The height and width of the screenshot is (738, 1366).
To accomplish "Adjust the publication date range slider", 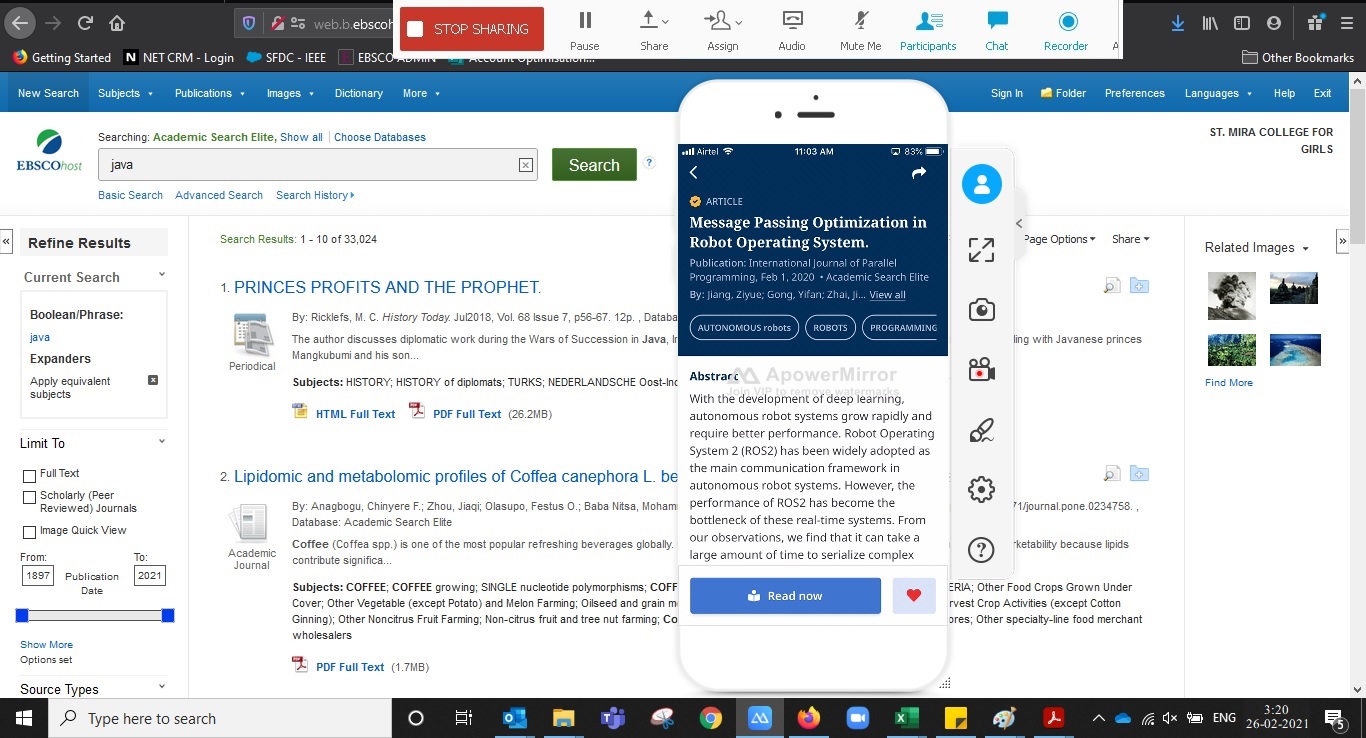I will 95,615.
